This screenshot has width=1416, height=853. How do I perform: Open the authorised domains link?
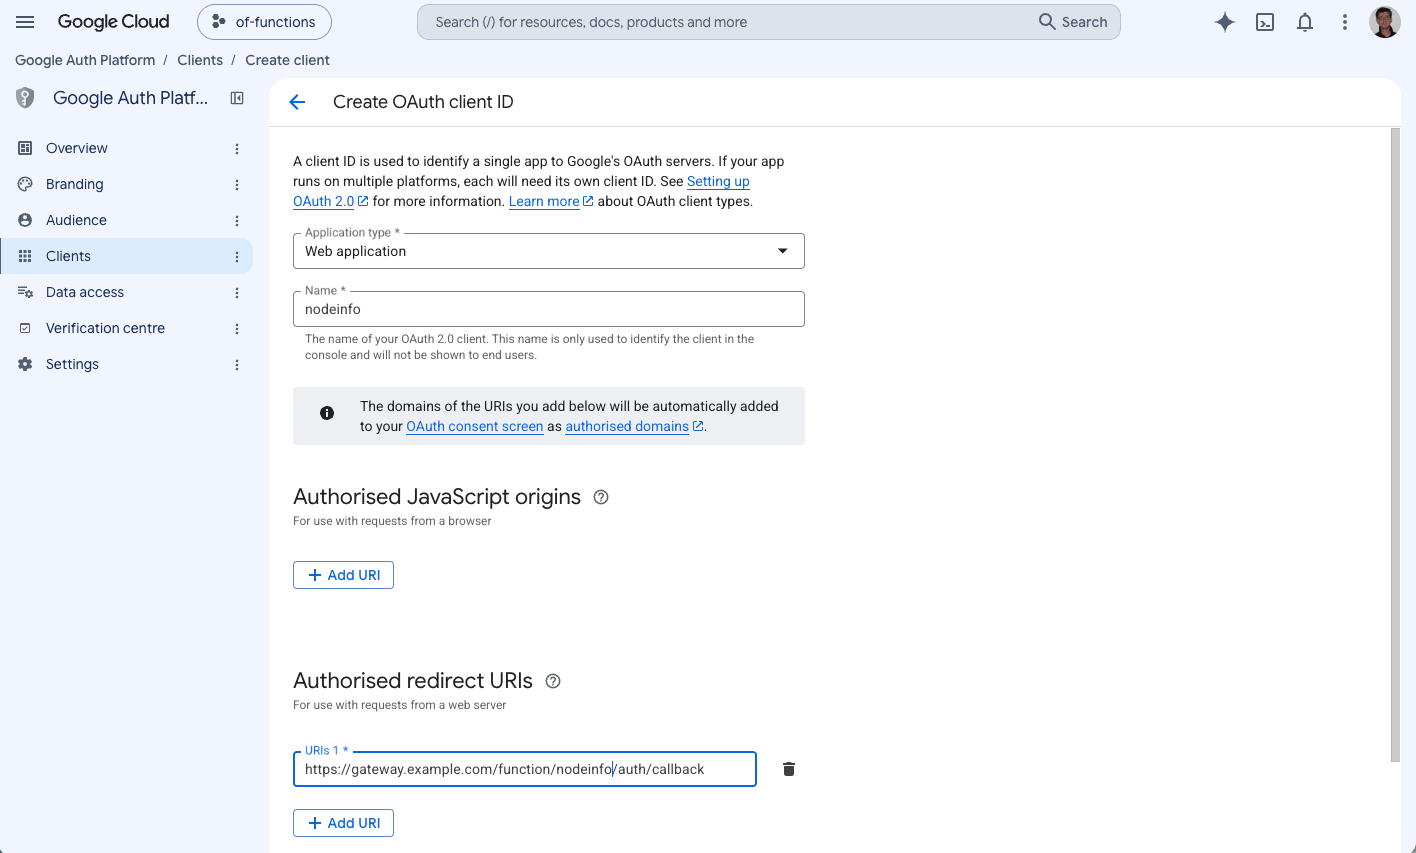pos(634,426)
